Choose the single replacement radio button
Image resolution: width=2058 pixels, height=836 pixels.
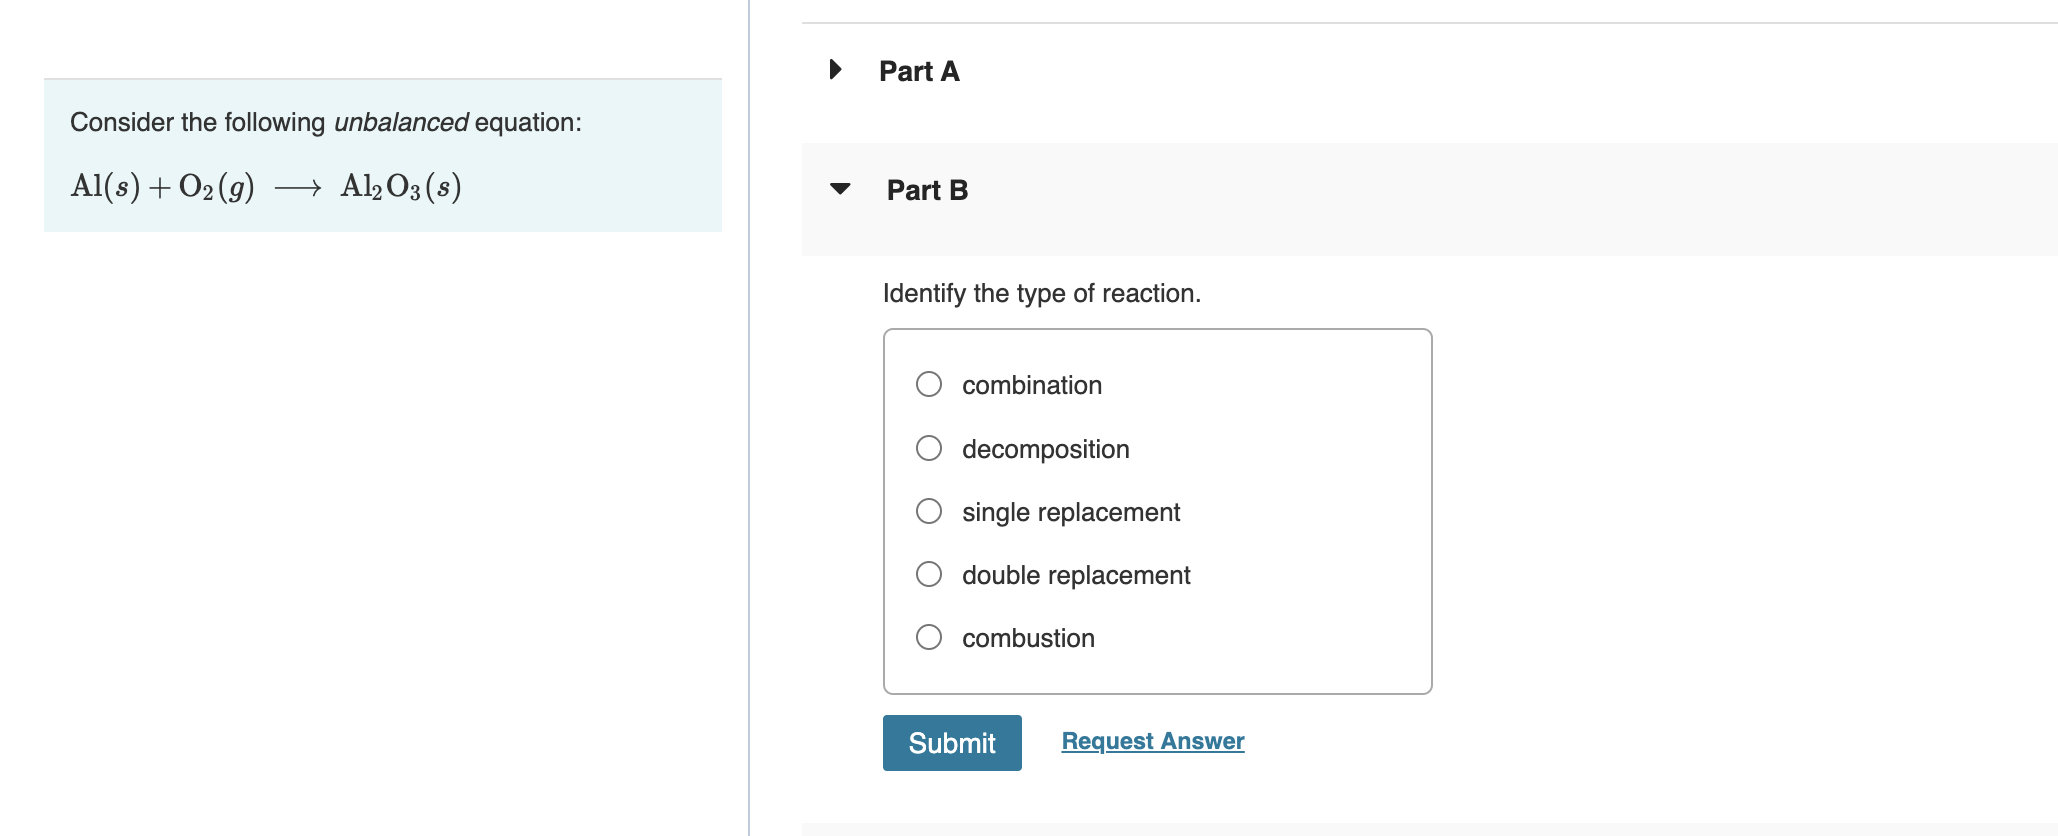(x=929, y=511)
